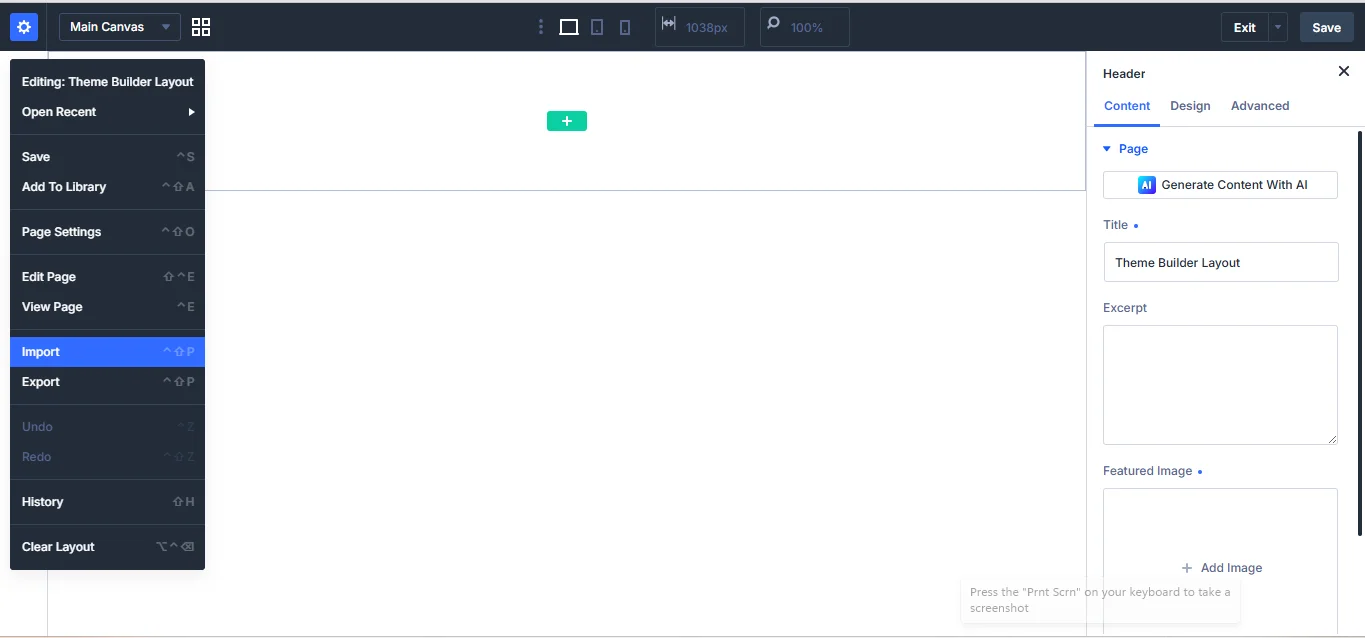
Task: Choose Import from the menu
Action: (108, 352)
